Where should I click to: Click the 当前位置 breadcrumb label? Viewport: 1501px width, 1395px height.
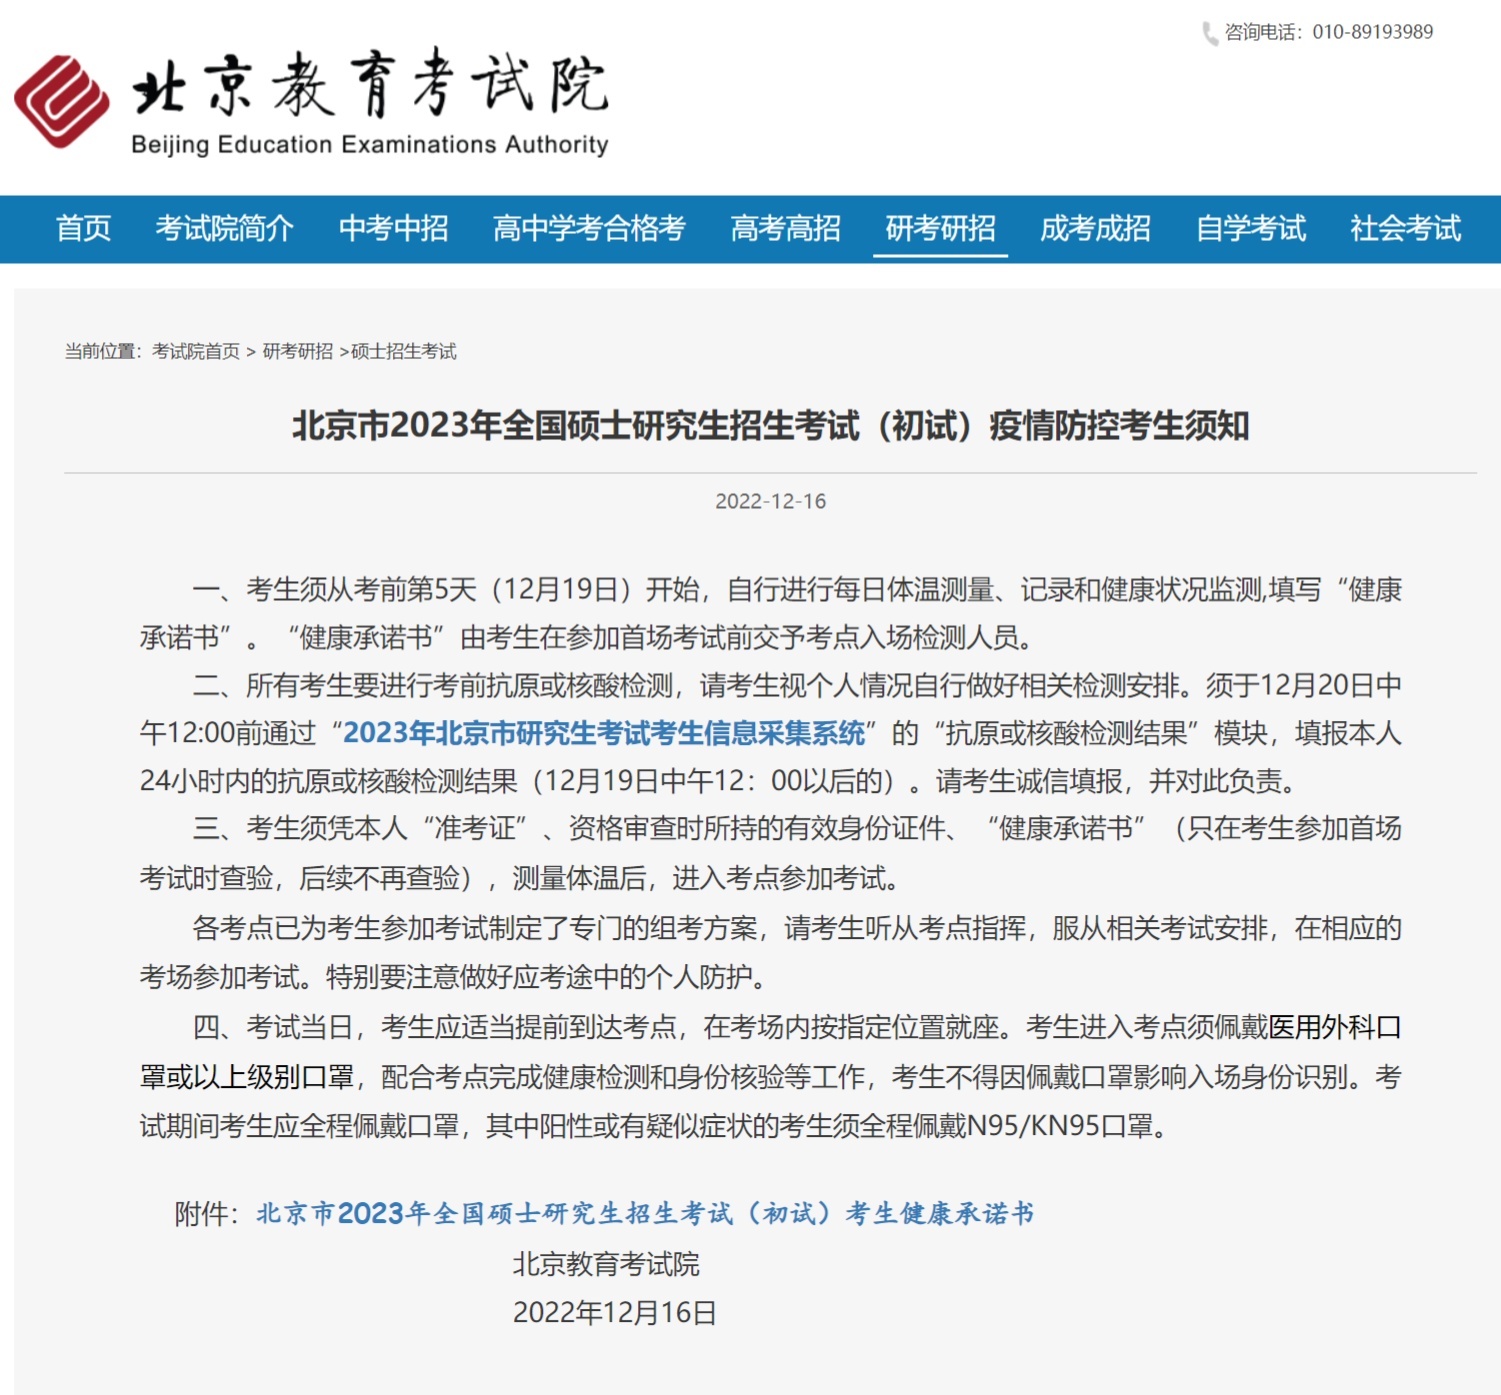tap(103, 351)
